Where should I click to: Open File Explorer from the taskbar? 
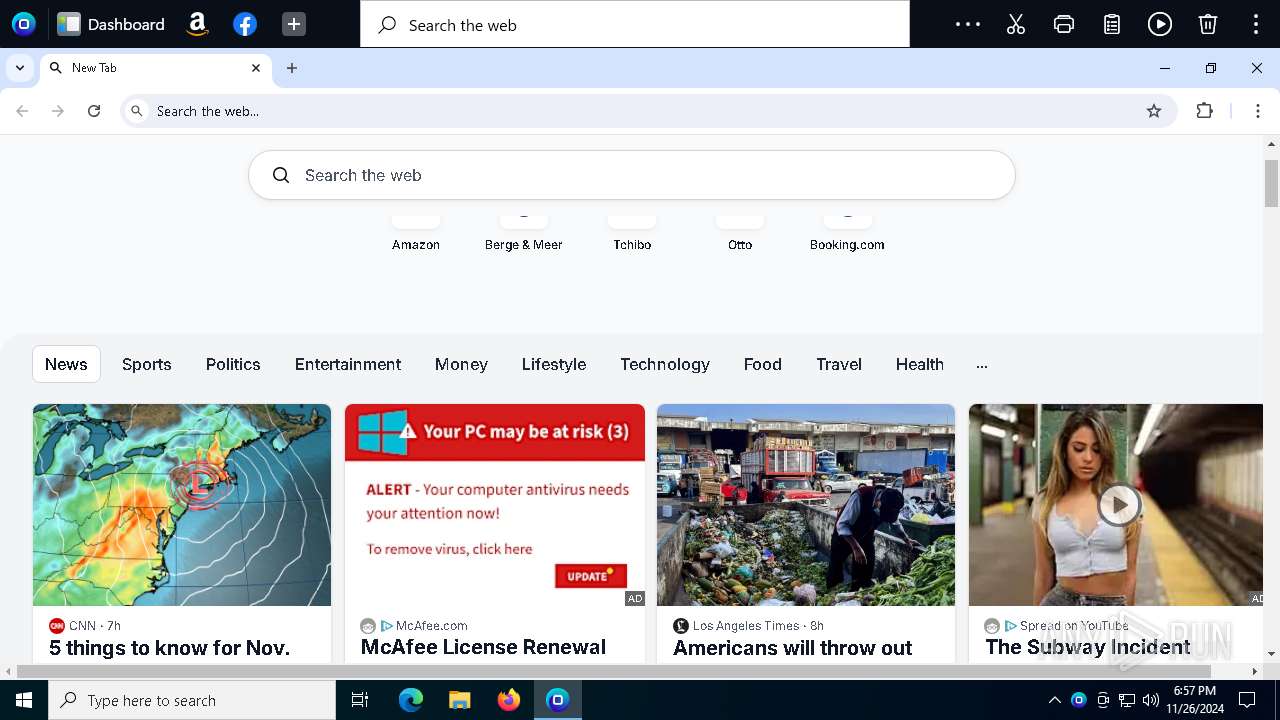(459, 700)
